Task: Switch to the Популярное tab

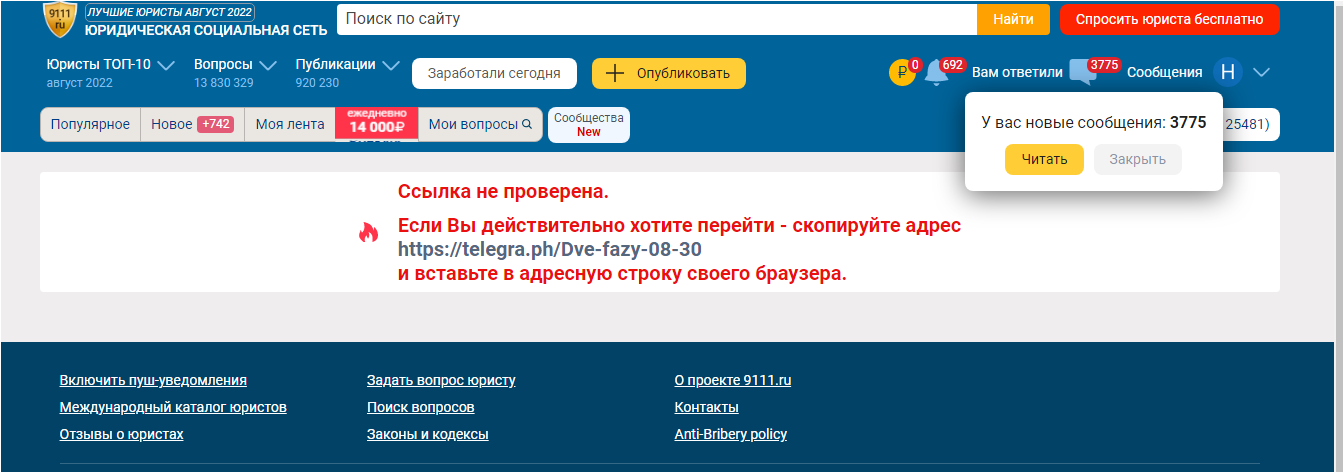Action: tap(90, 125)
